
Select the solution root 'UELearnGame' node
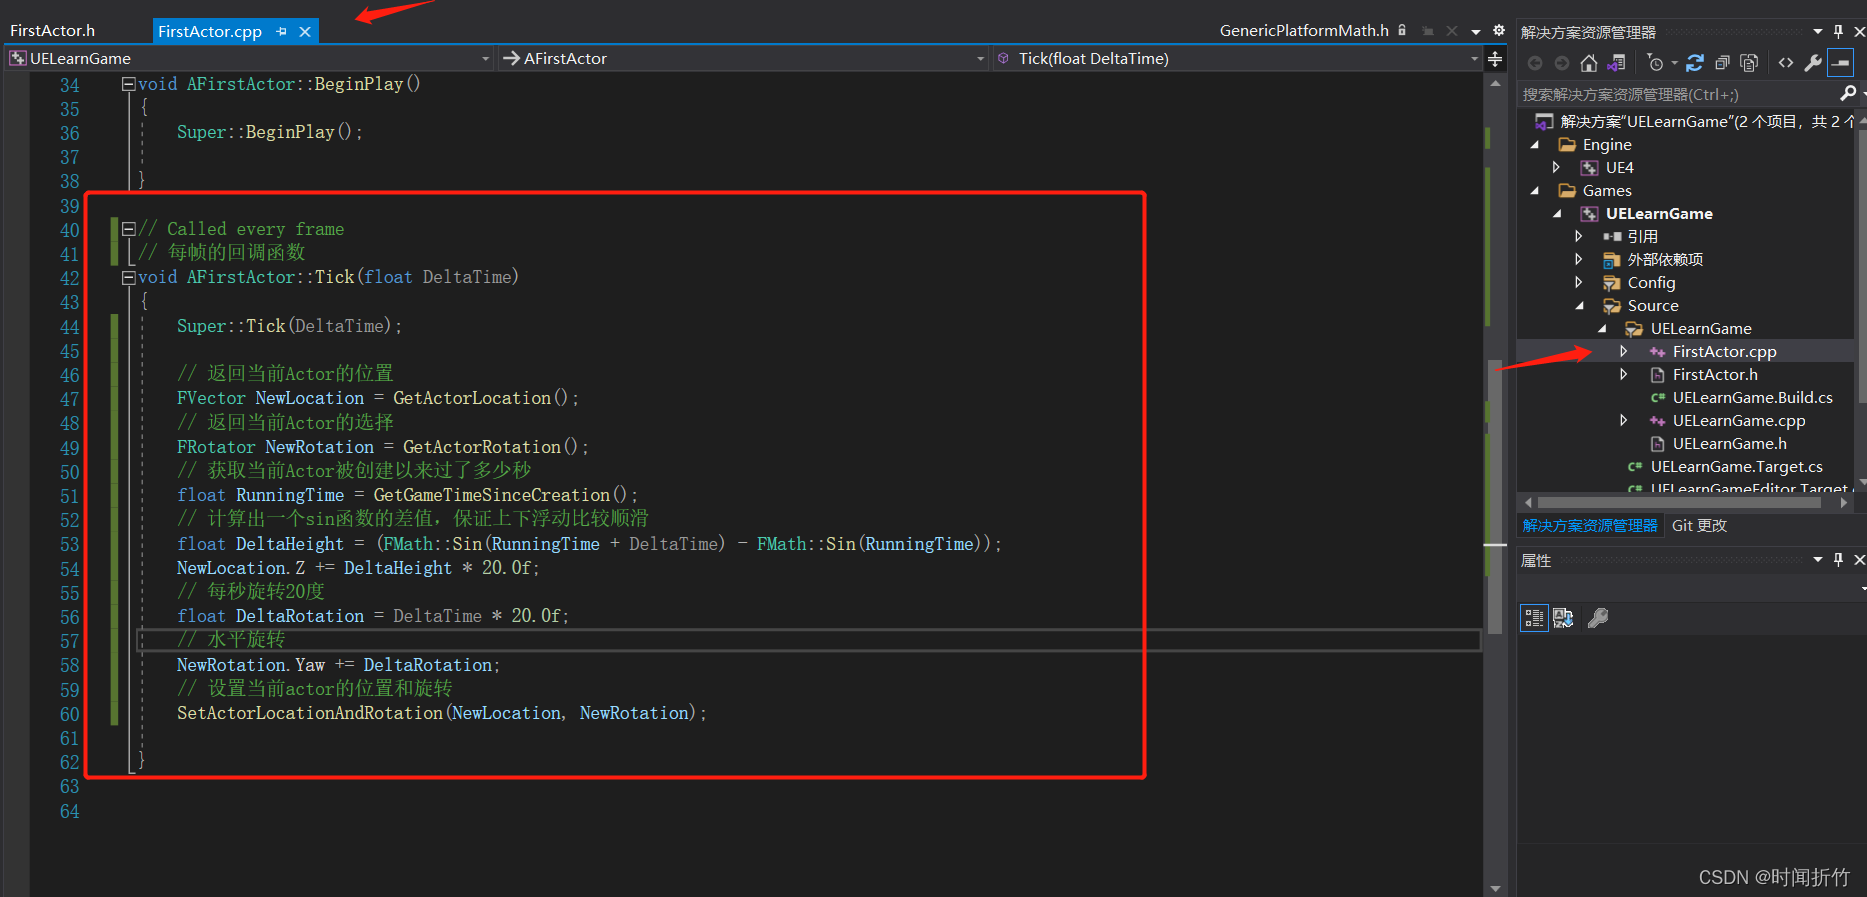click(x=1707, y=122)
